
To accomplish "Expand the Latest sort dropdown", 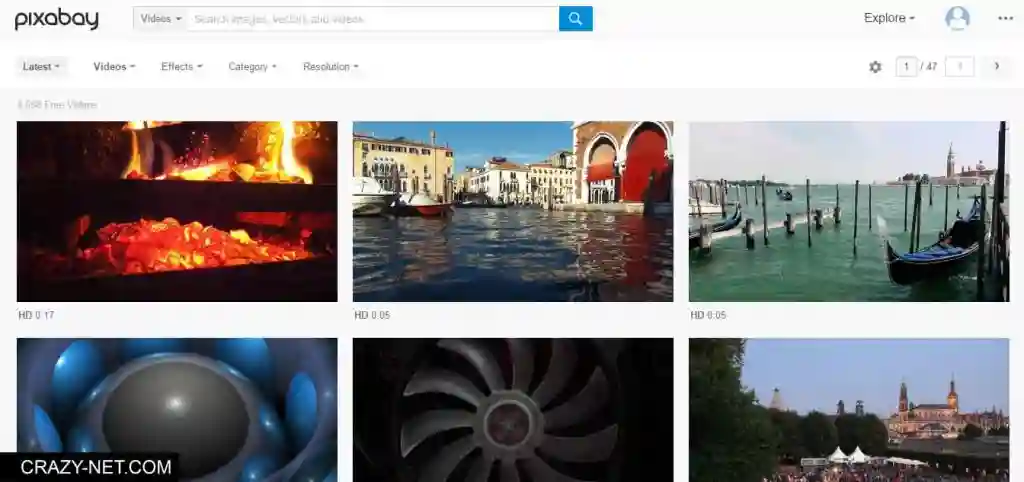I will [x=41, y=67].
